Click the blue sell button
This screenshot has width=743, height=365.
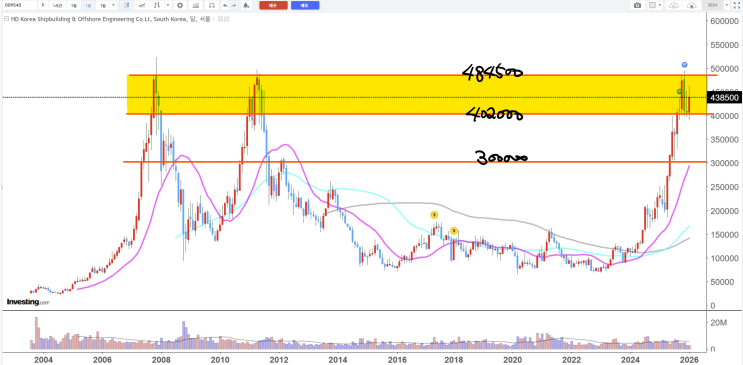pos(305,5)
